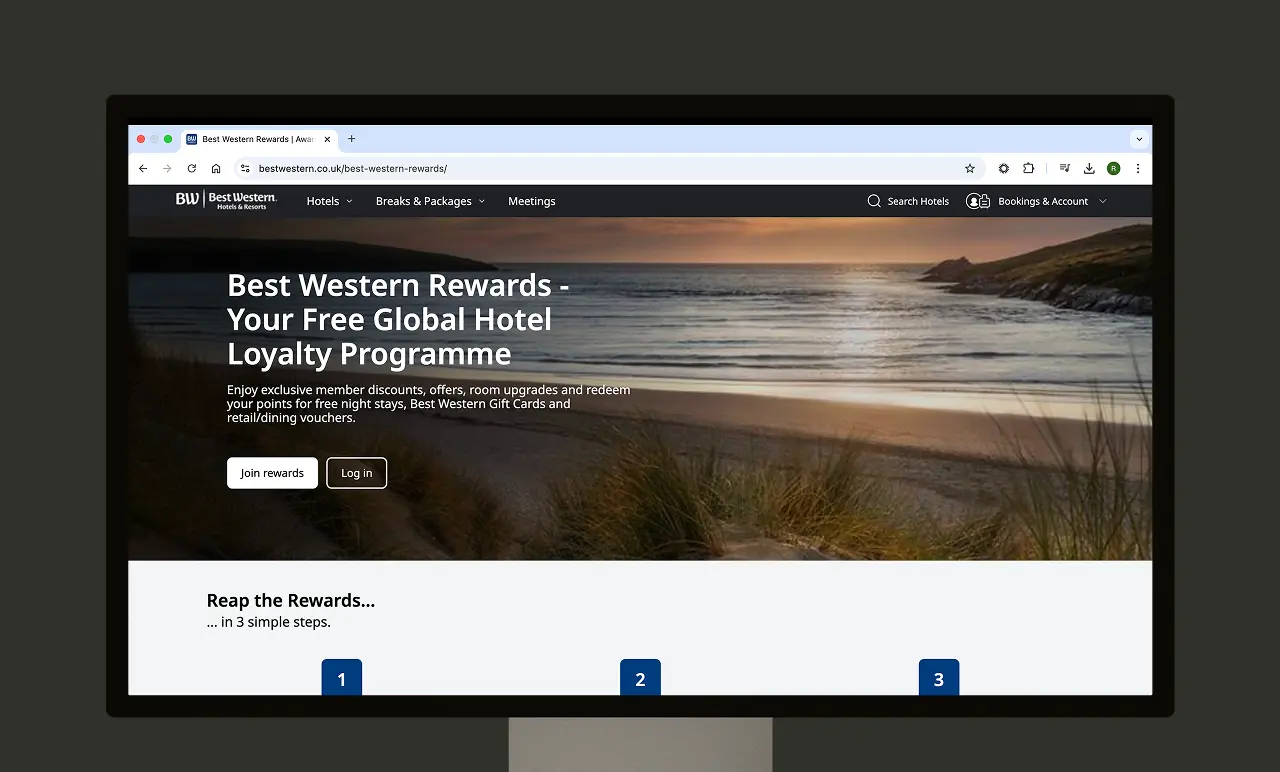Click the Join rewards button

tap(272, 473)
